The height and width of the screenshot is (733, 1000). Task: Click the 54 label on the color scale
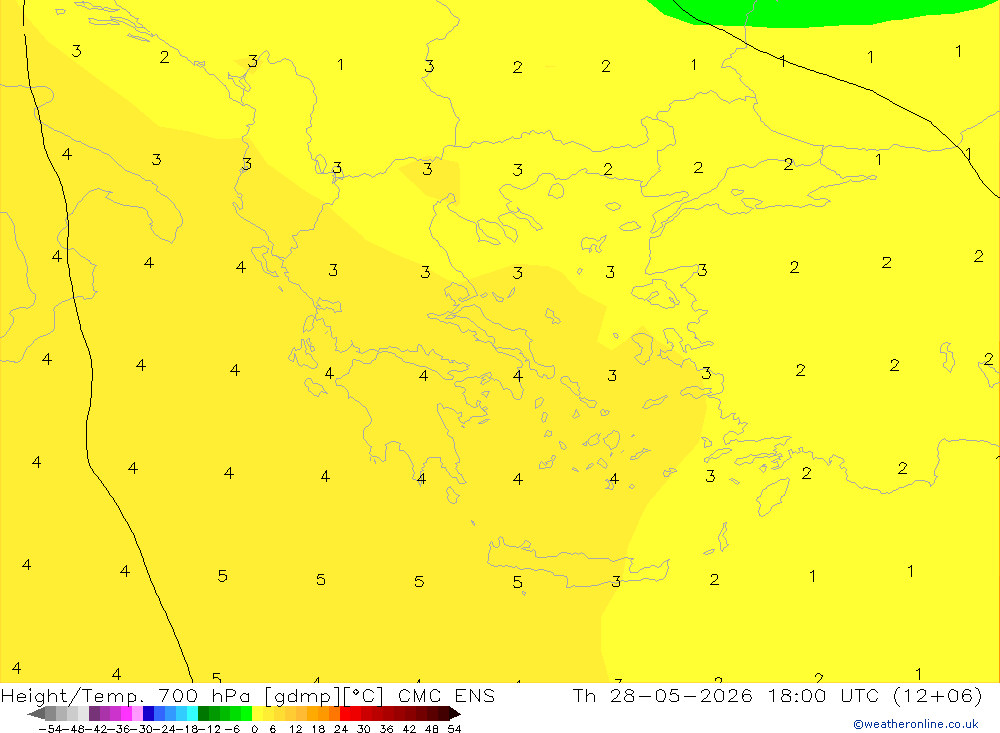pyautogui.click(x=454, y=729)
